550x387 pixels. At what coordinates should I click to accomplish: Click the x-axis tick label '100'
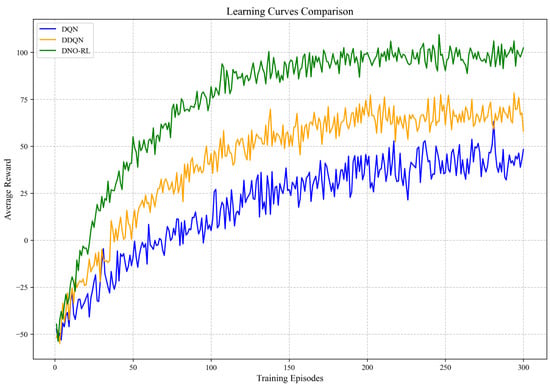point(211,367)
